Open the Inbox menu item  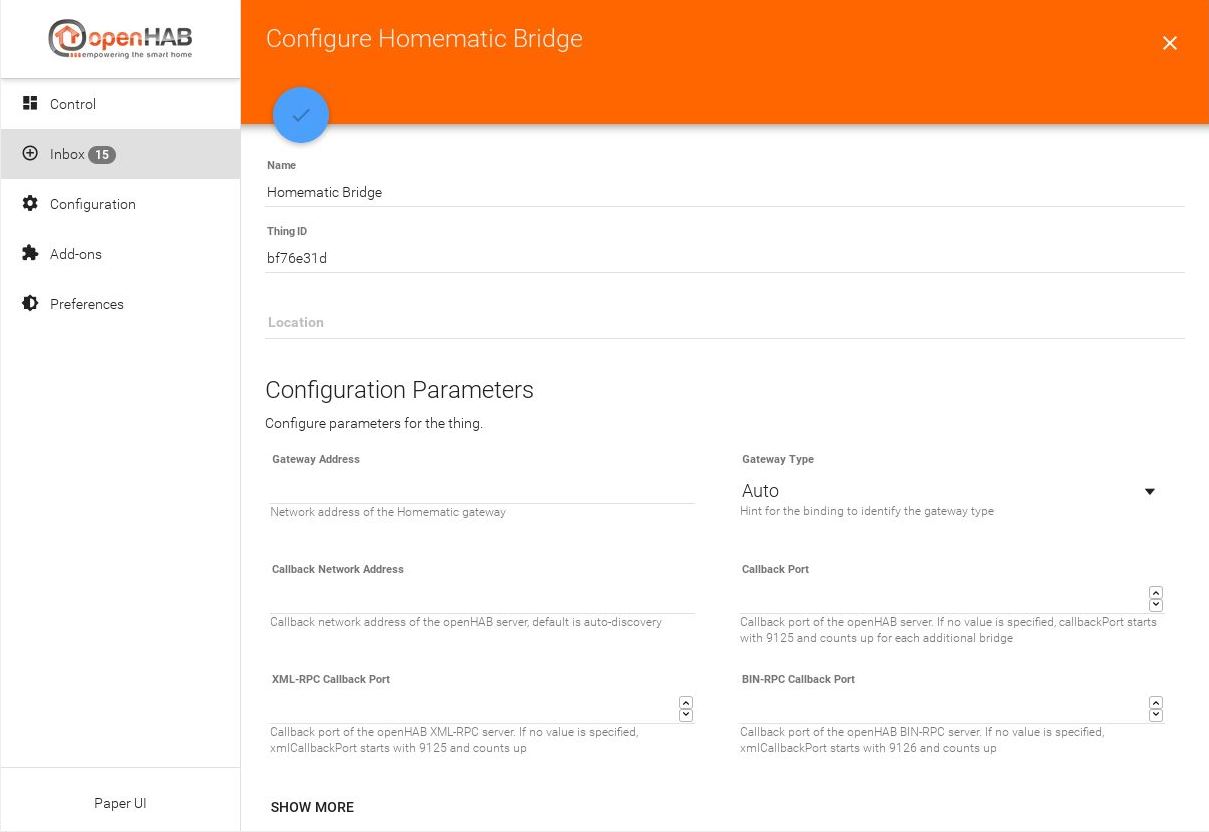click(x=120, y=154)
